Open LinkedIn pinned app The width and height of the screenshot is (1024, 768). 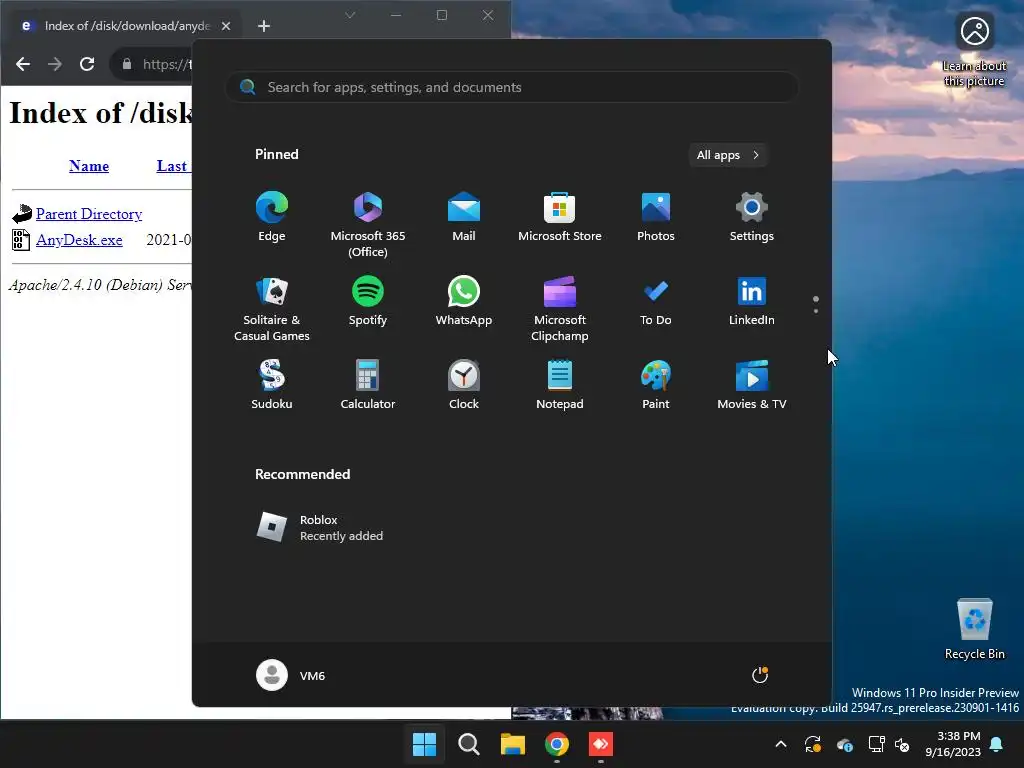coord(752,300)
